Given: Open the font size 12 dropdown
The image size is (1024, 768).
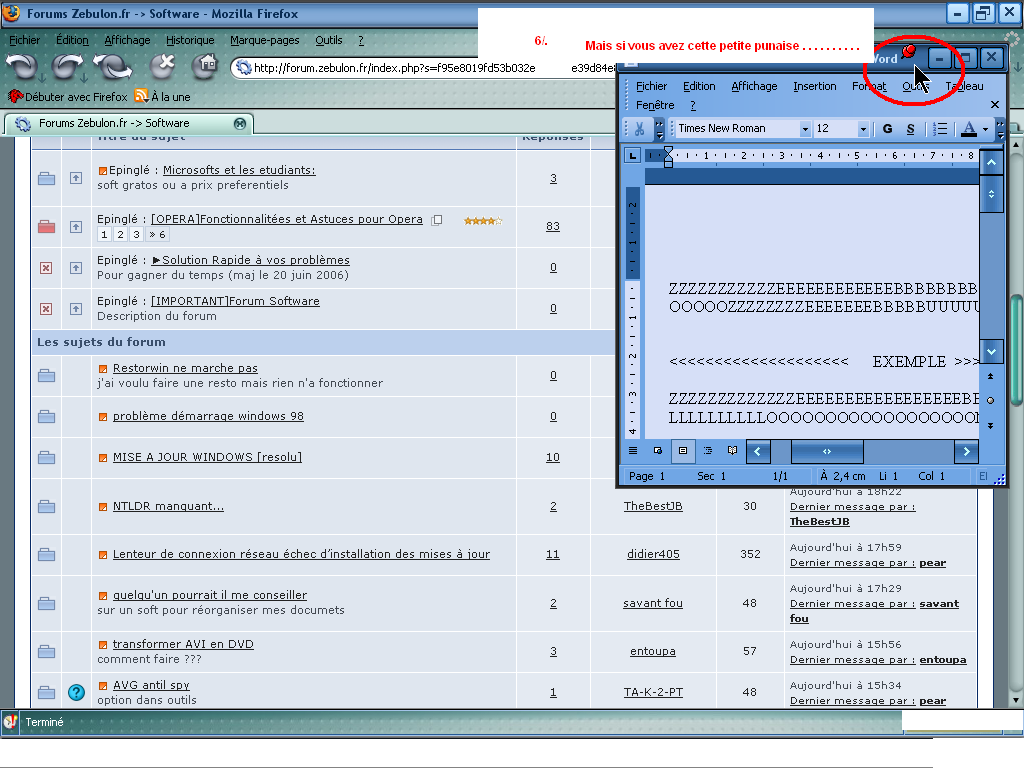Looking at the screenshot, I should pos(863,129).
